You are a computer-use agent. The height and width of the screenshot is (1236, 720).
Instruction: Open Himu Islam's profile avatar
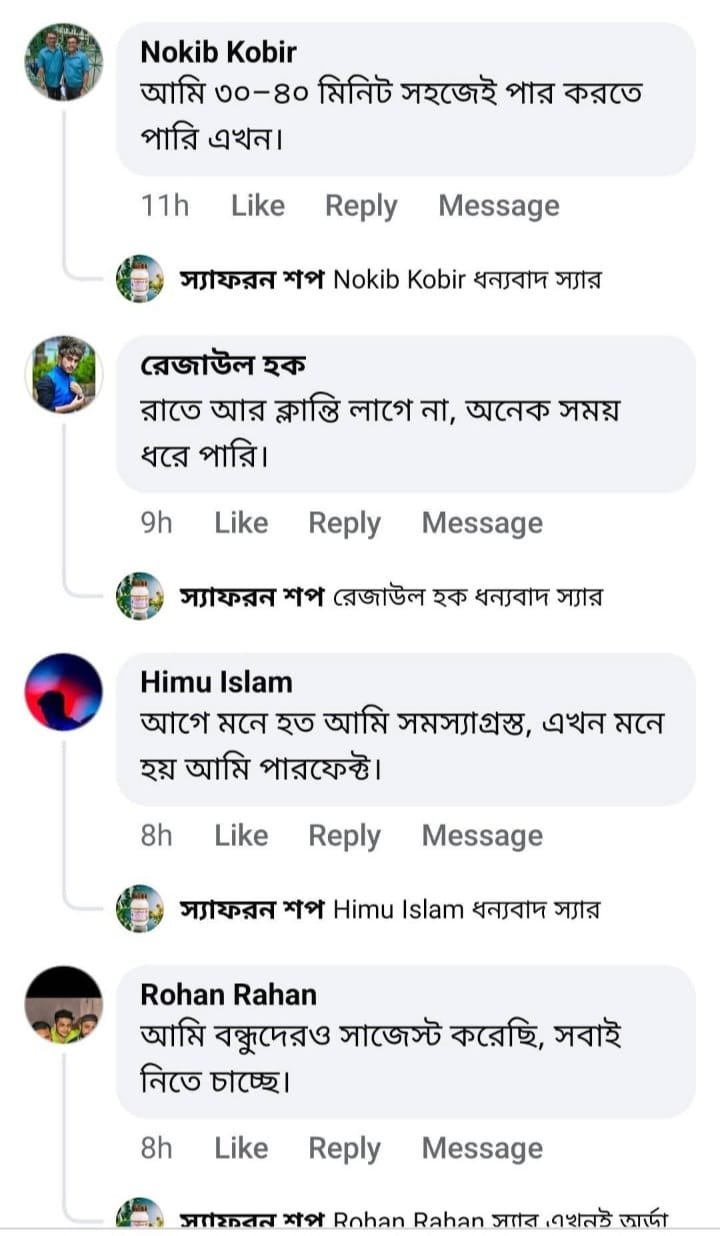tap(63, 692)
